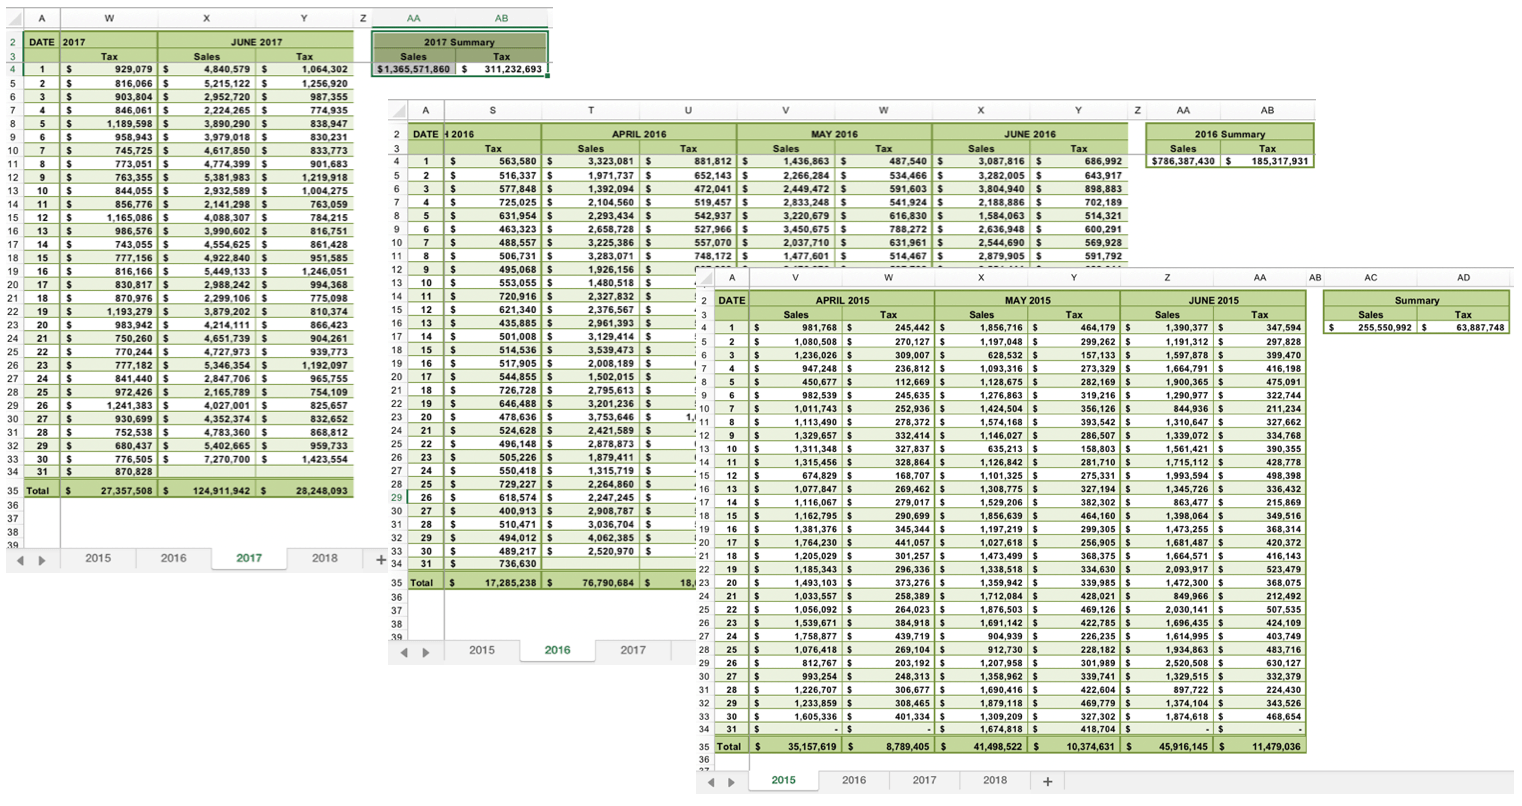Viewport: 1522px width, 806px height.
Task: Select cell showing $786,387,430
Action: coord(1184,160)
